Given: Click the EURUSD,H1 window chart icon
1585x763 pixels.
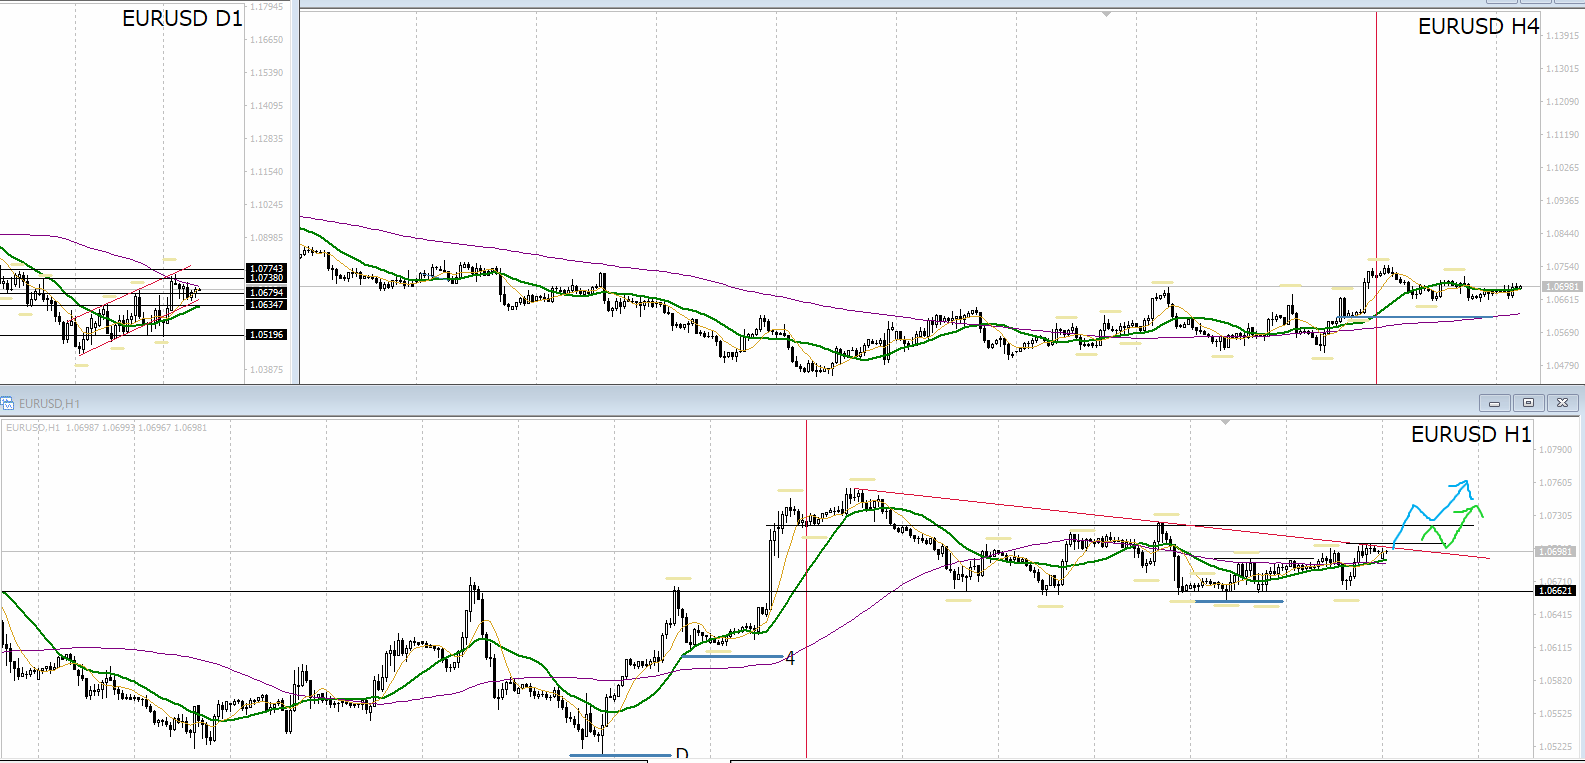Looking at the screenshot, I should click(8, 403).
